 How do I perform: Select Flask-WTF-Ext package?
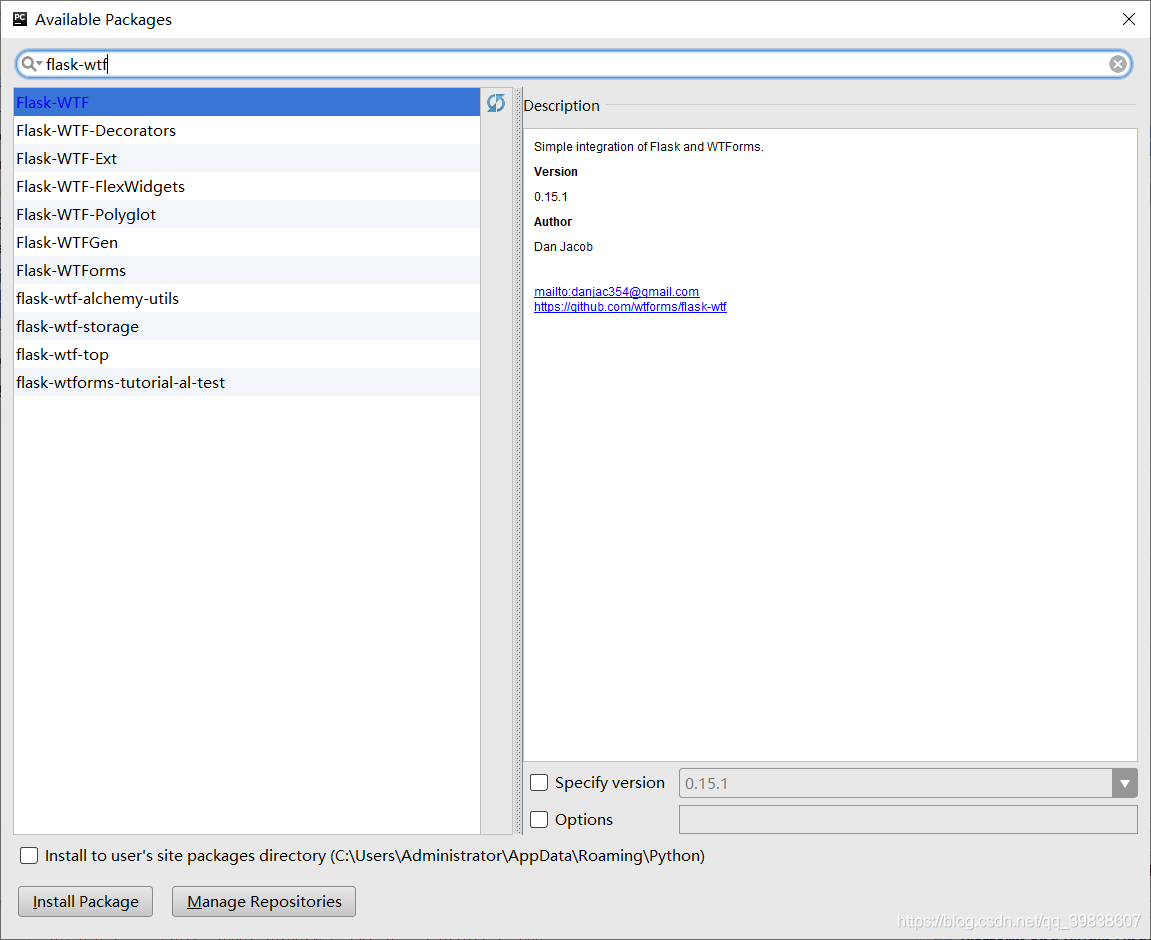tap(247, 159)
